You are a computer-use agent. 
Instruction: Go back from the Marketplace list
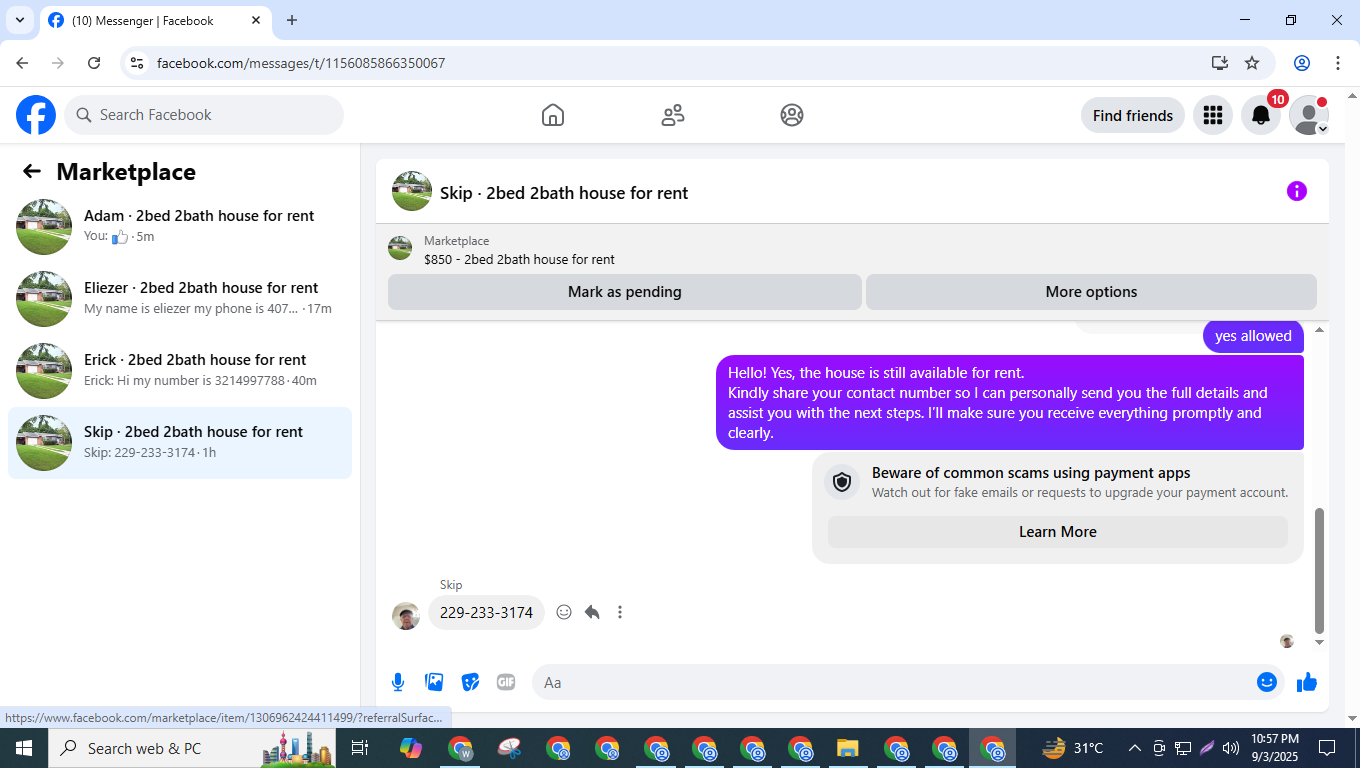(32, 171)
